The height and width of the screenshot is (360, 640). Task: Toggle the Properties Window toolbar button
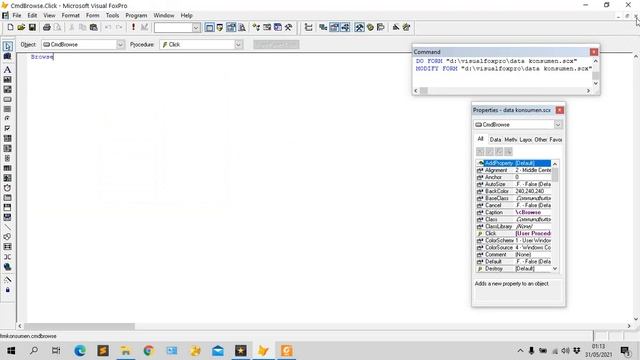[334, 27]
